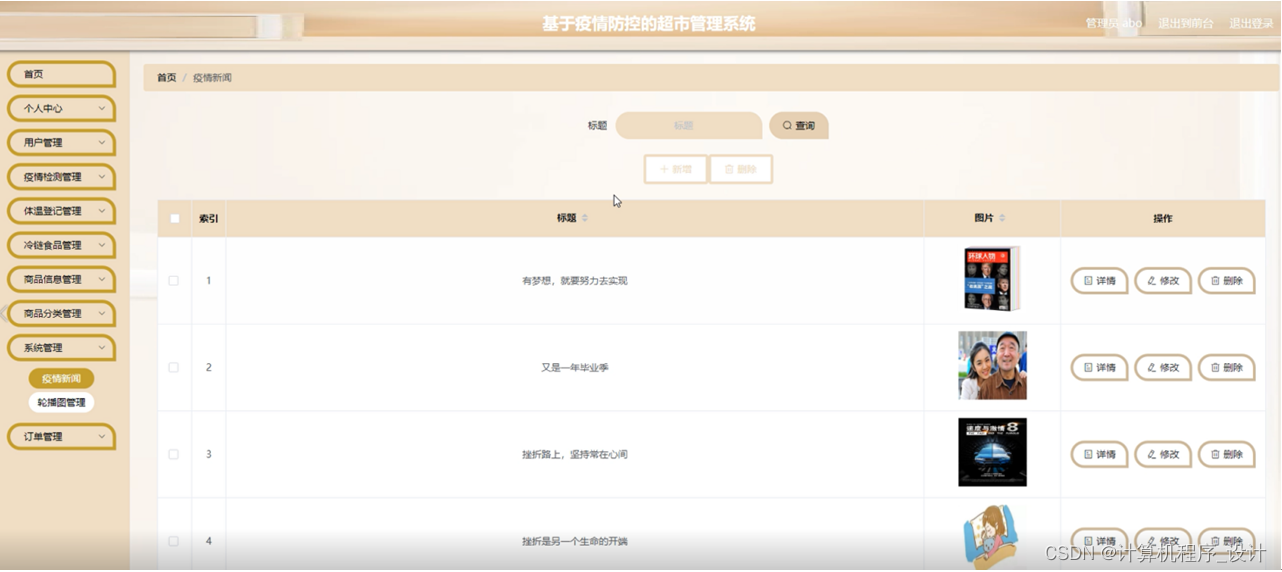Screen dimensions: 1282x572
Task: Click the 查询 search button
Action: pyautogui.click(x=799, y=126)
